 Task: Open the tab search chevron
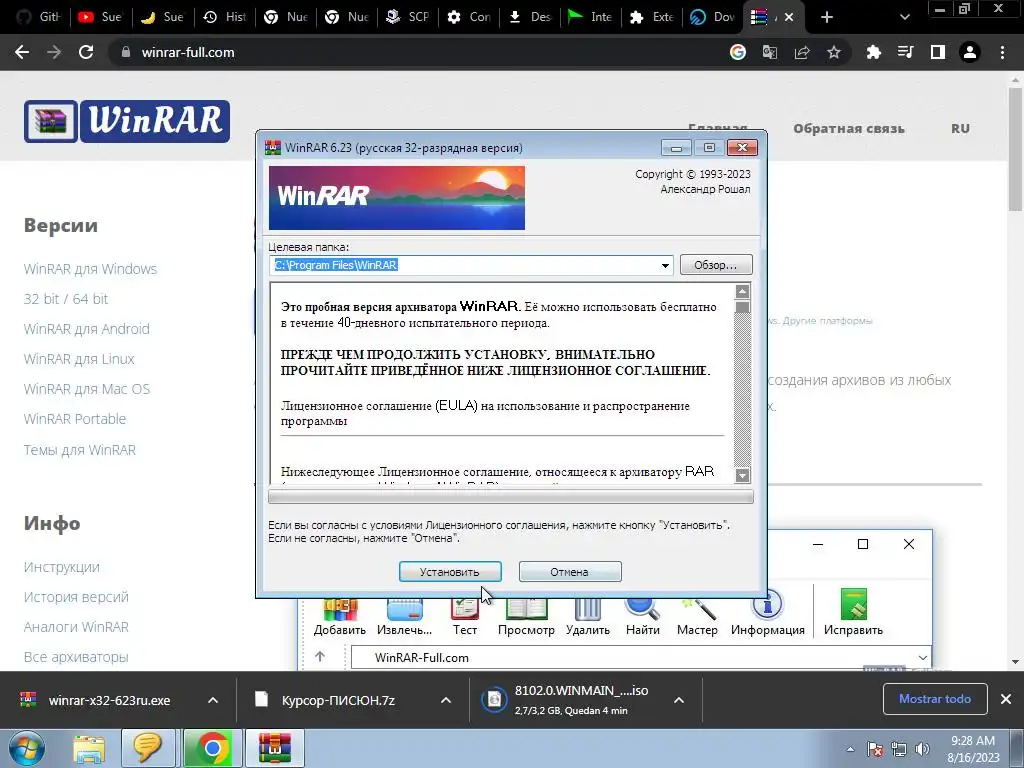904,18
